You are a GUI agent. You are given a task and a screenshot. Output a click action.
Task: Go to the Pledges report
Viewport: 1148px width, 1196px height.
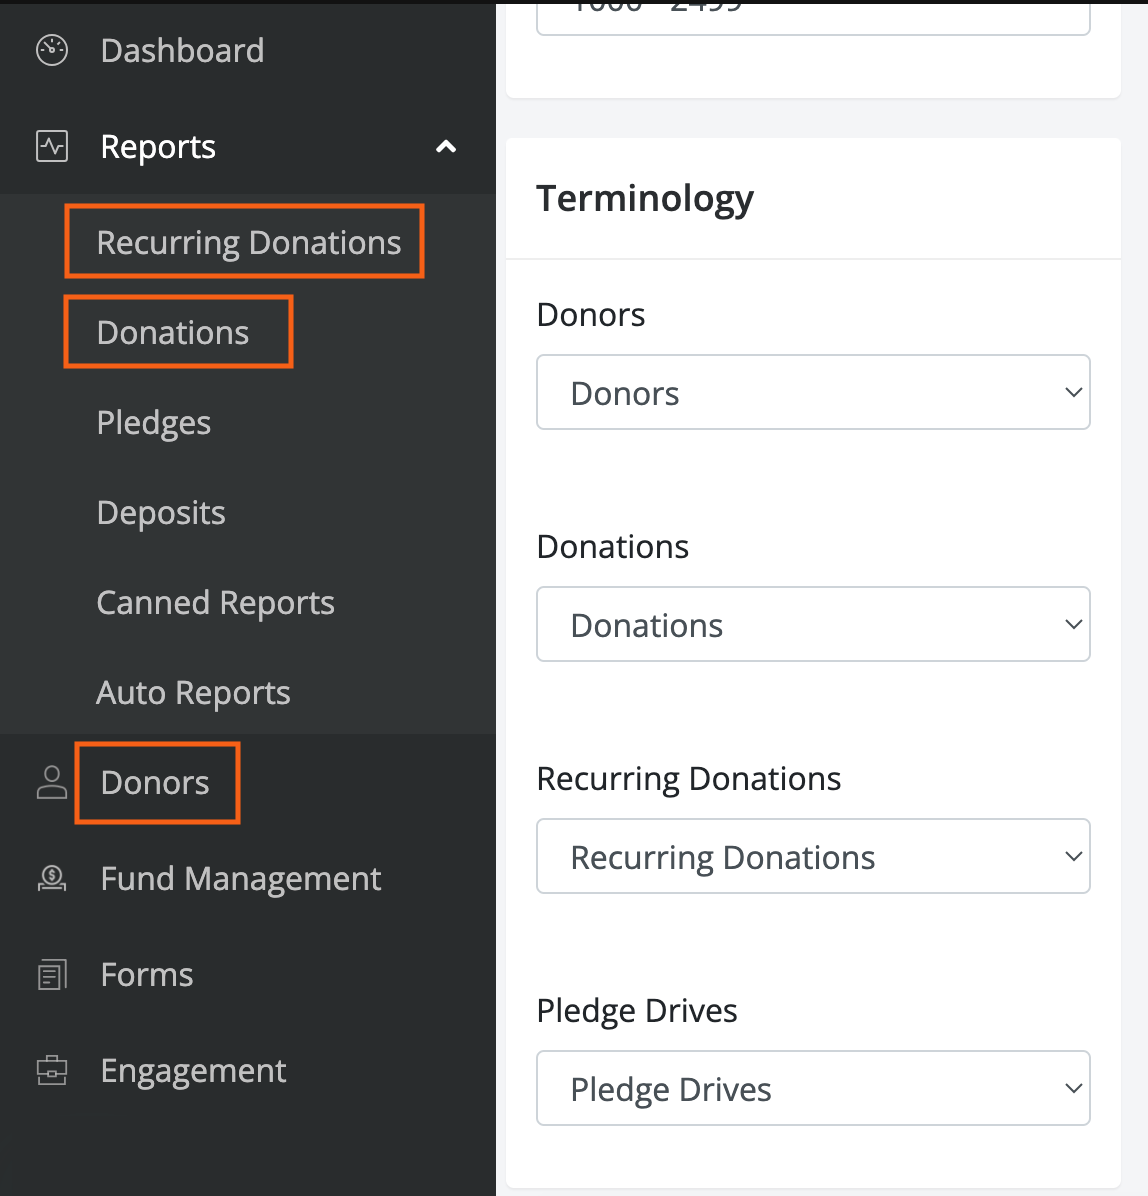coord(154,423)
